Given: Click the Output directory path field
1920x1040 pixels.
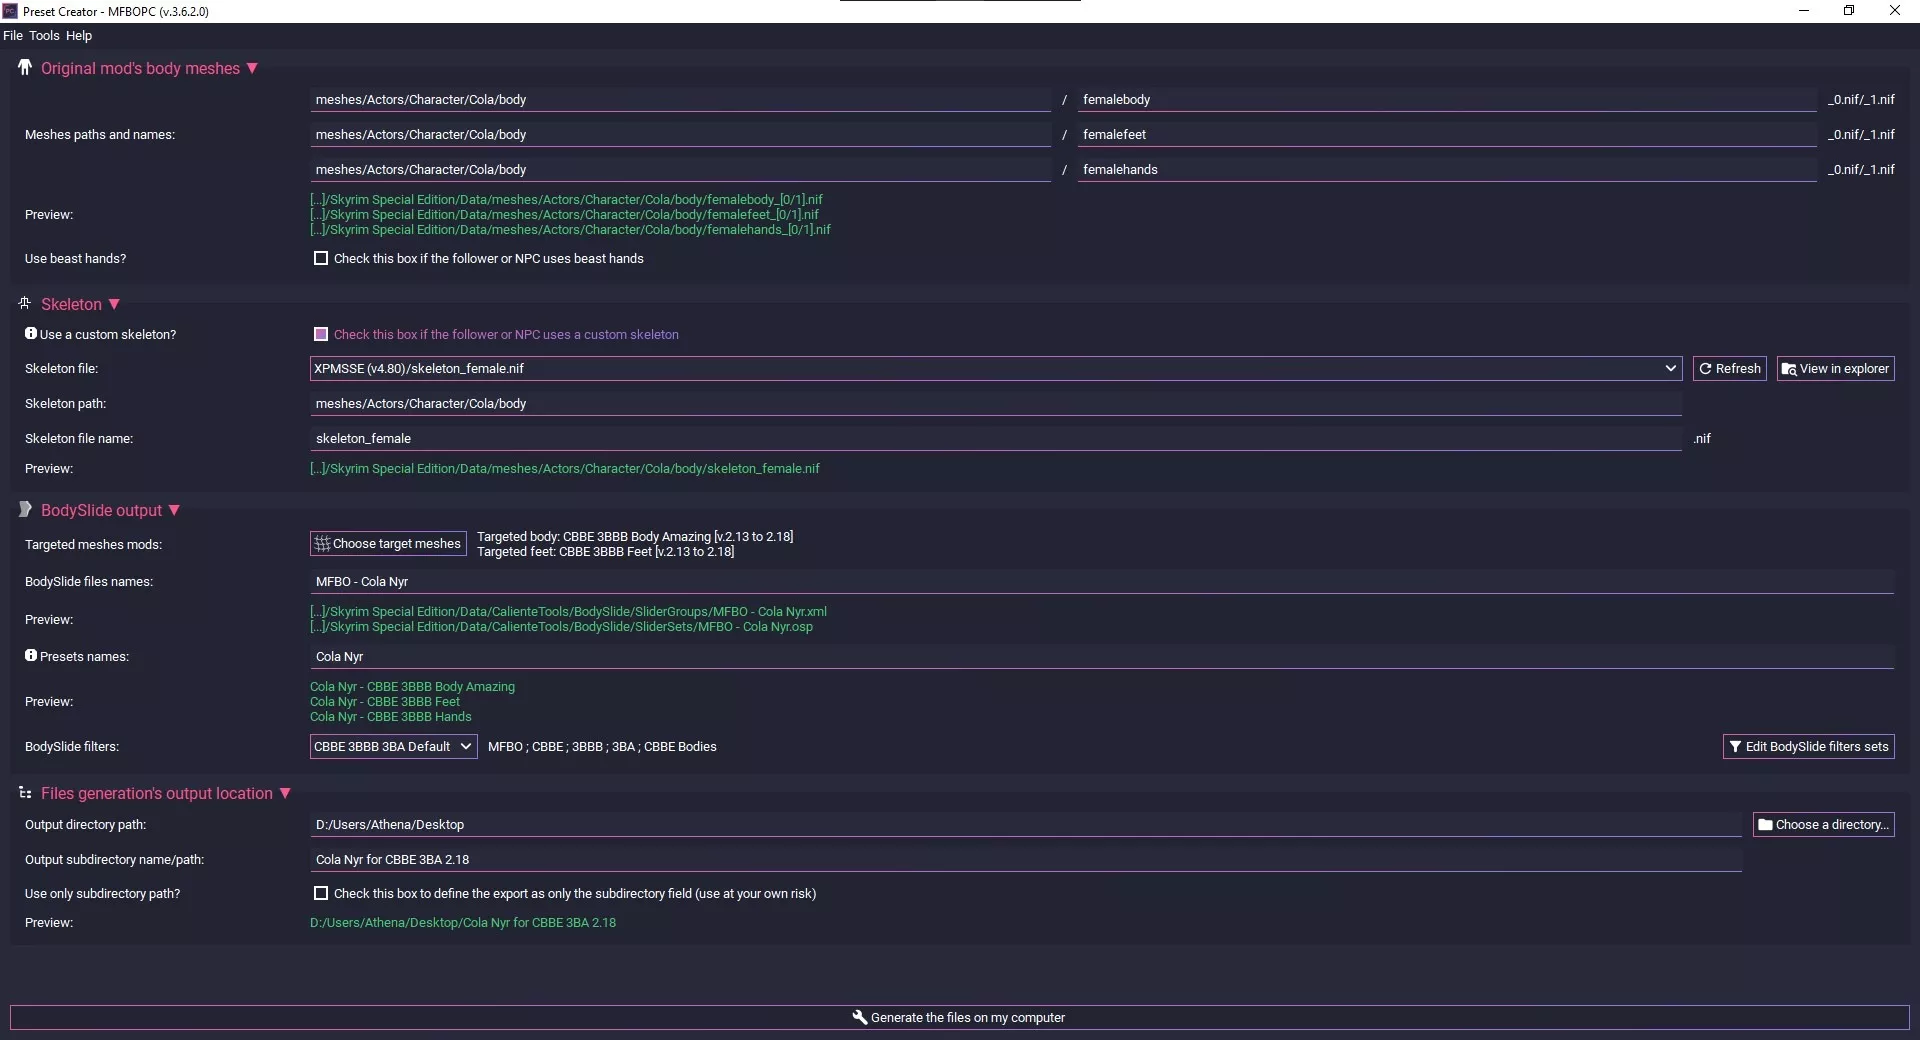Looking at the screenshot, I should click(1026, 824).
